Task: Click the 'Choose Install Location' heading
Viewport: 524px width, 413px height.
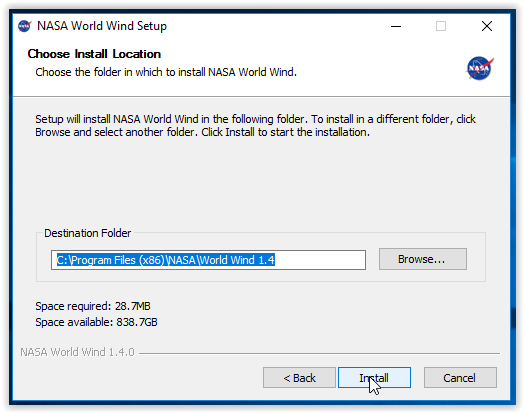Action: (94, 54)
